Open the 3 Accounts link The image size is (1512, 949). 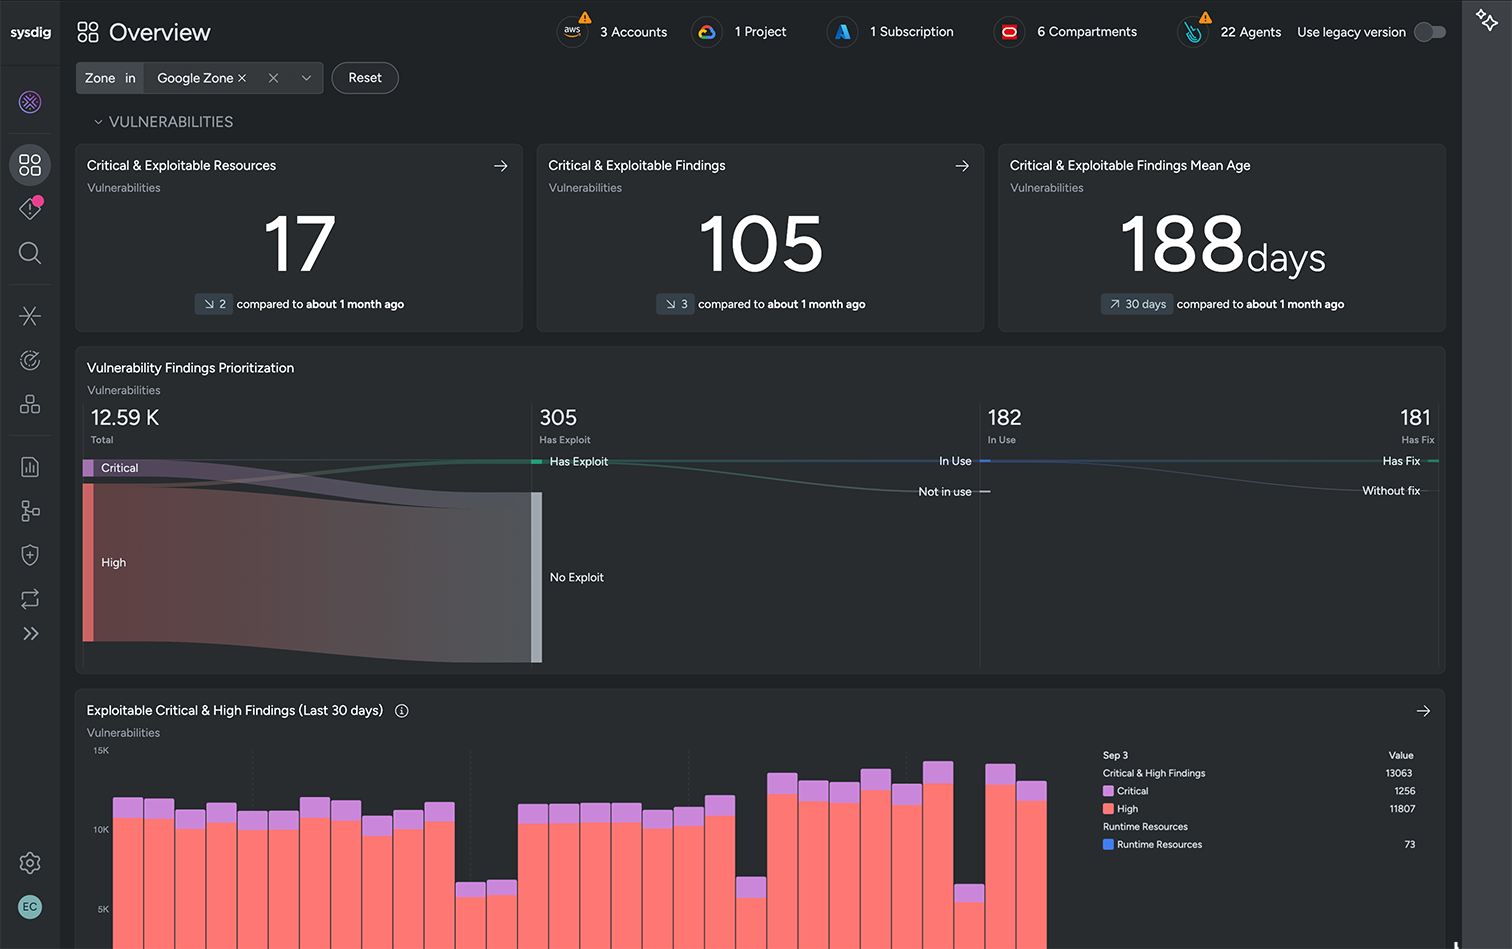point(633,32)
